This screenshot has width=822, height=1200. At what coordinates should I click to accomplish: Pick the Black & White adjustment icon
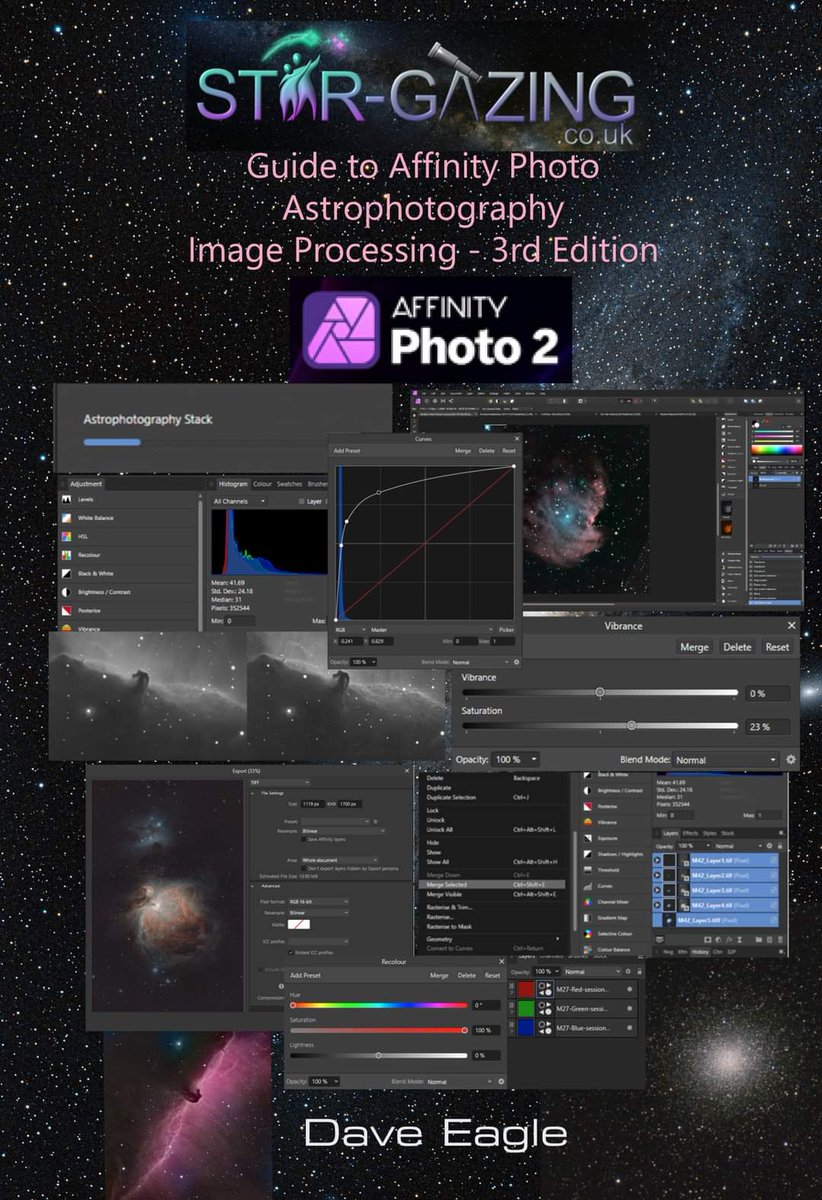[67, 574]
